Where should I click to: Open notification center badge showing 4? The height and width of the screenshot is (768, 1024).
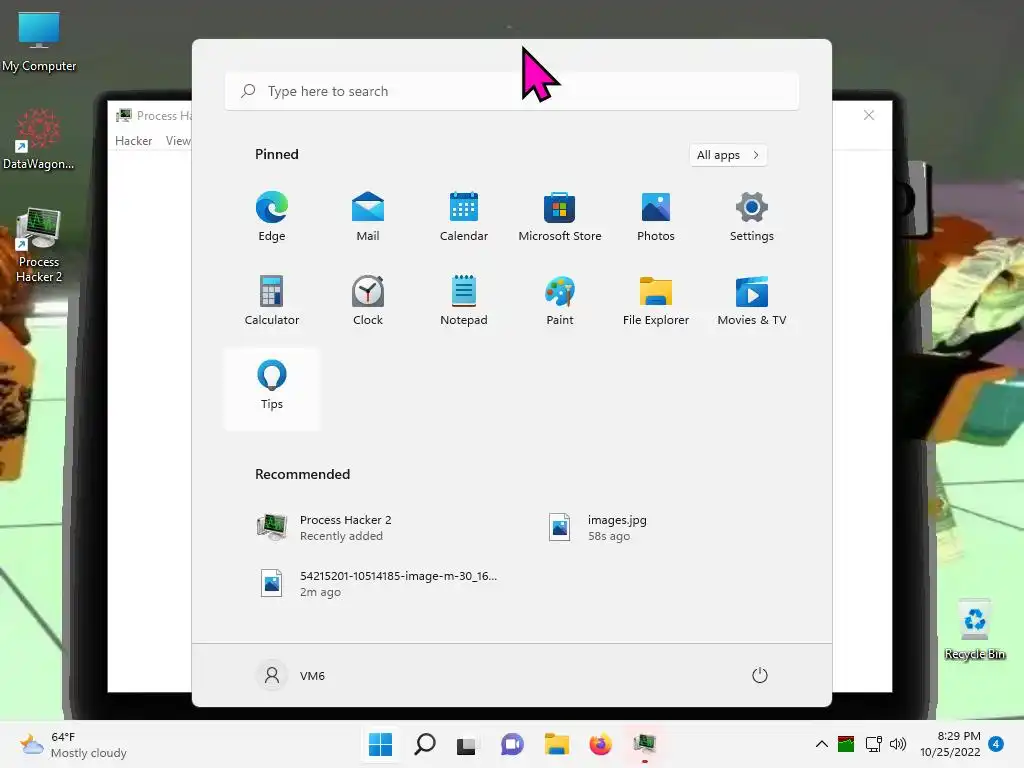point(996,744)
